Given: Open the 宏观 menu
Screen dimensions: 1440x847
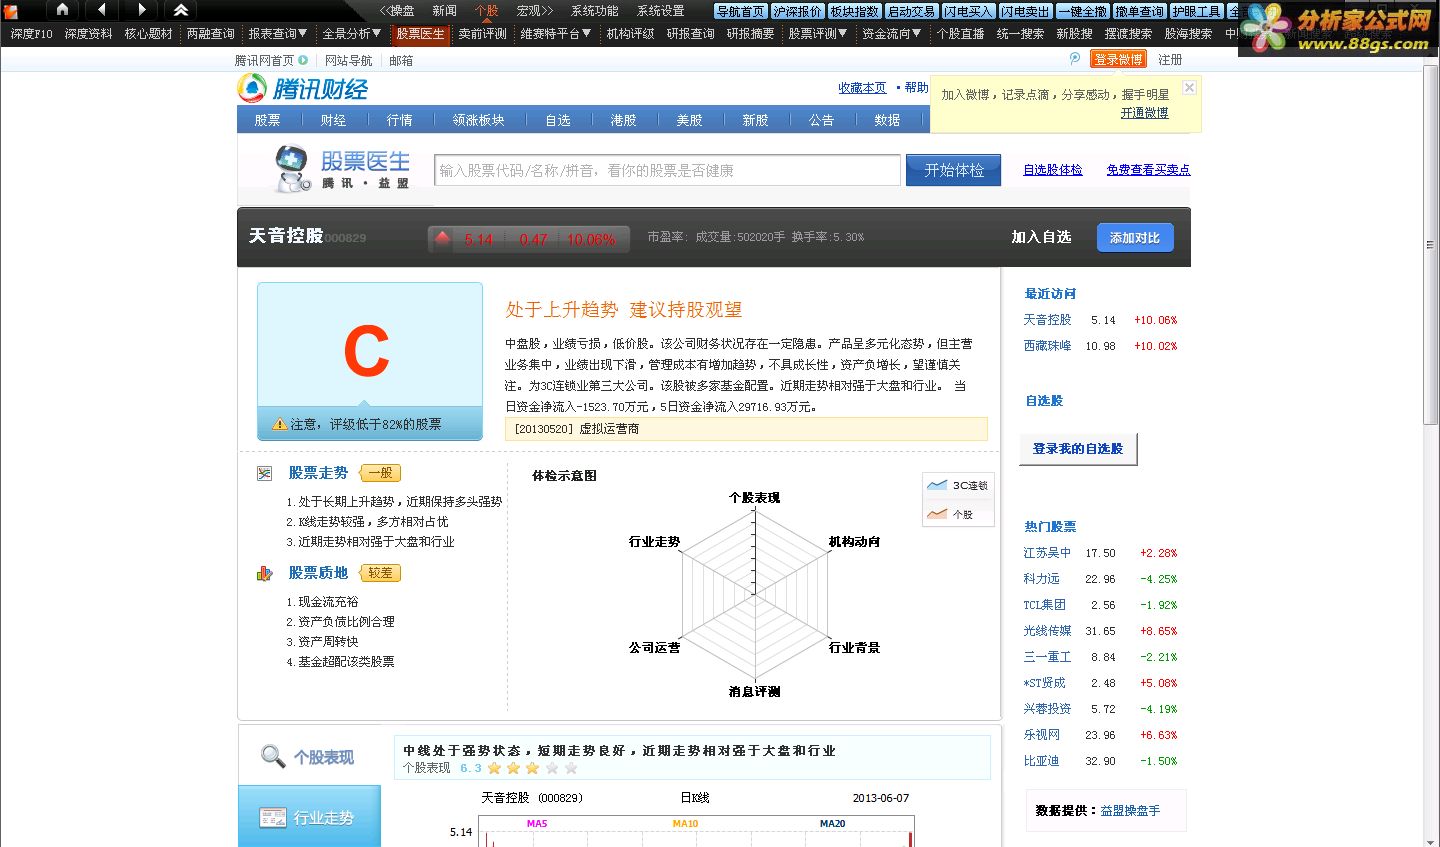Looking at the screenshot, I should [535, 11].
